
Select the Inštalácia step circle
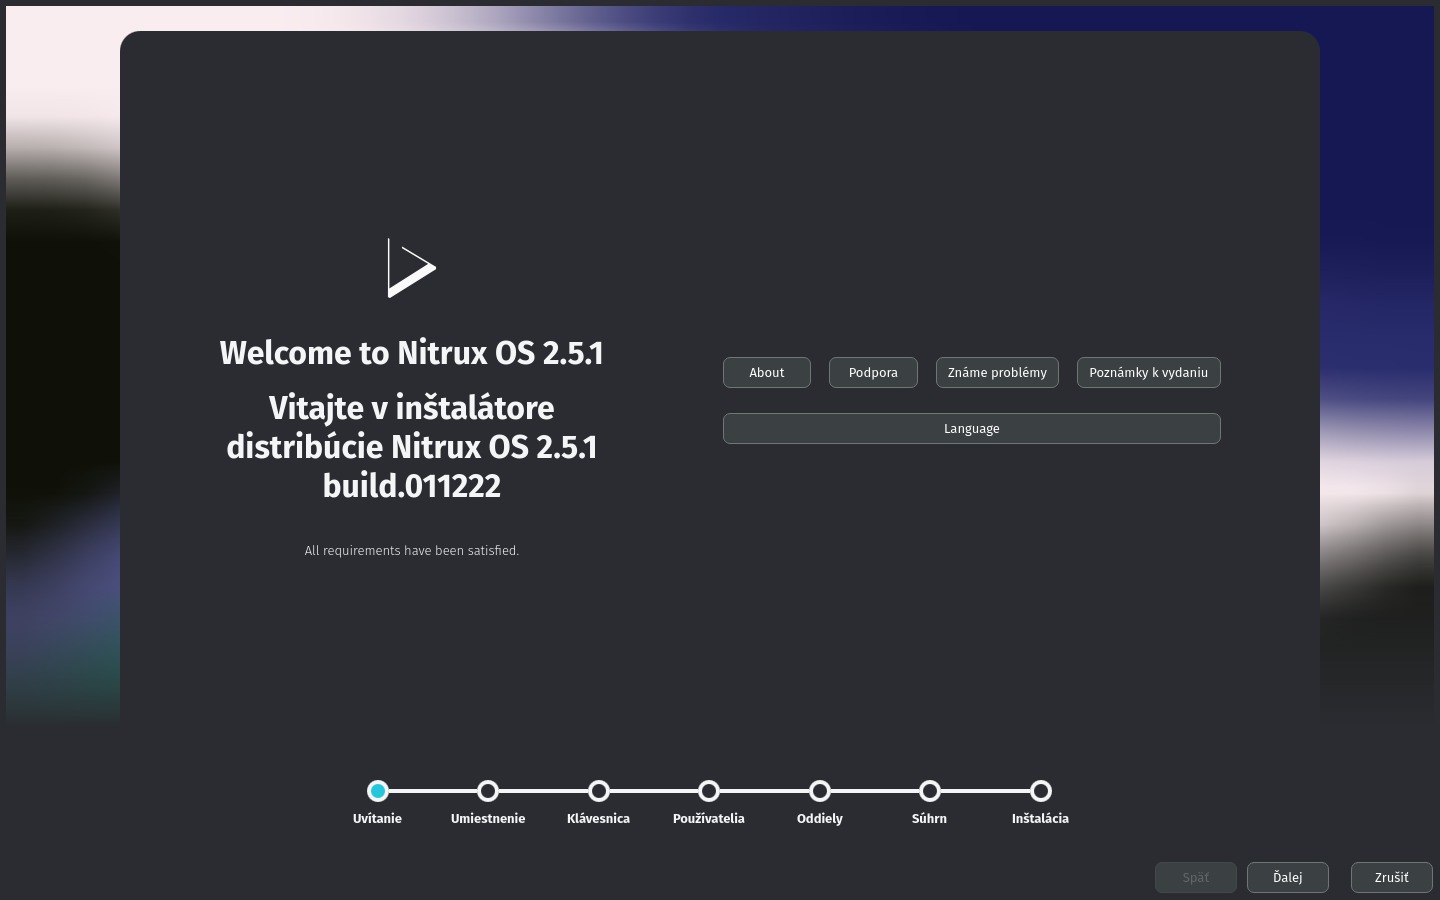(x=1040, y=791)
